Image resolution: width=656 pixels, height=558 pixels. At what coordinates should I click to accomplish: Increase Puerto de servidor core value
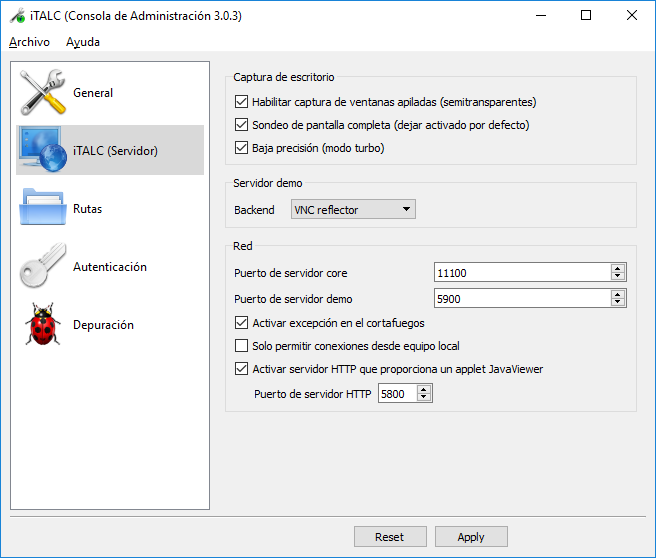[x=618, y=269]
